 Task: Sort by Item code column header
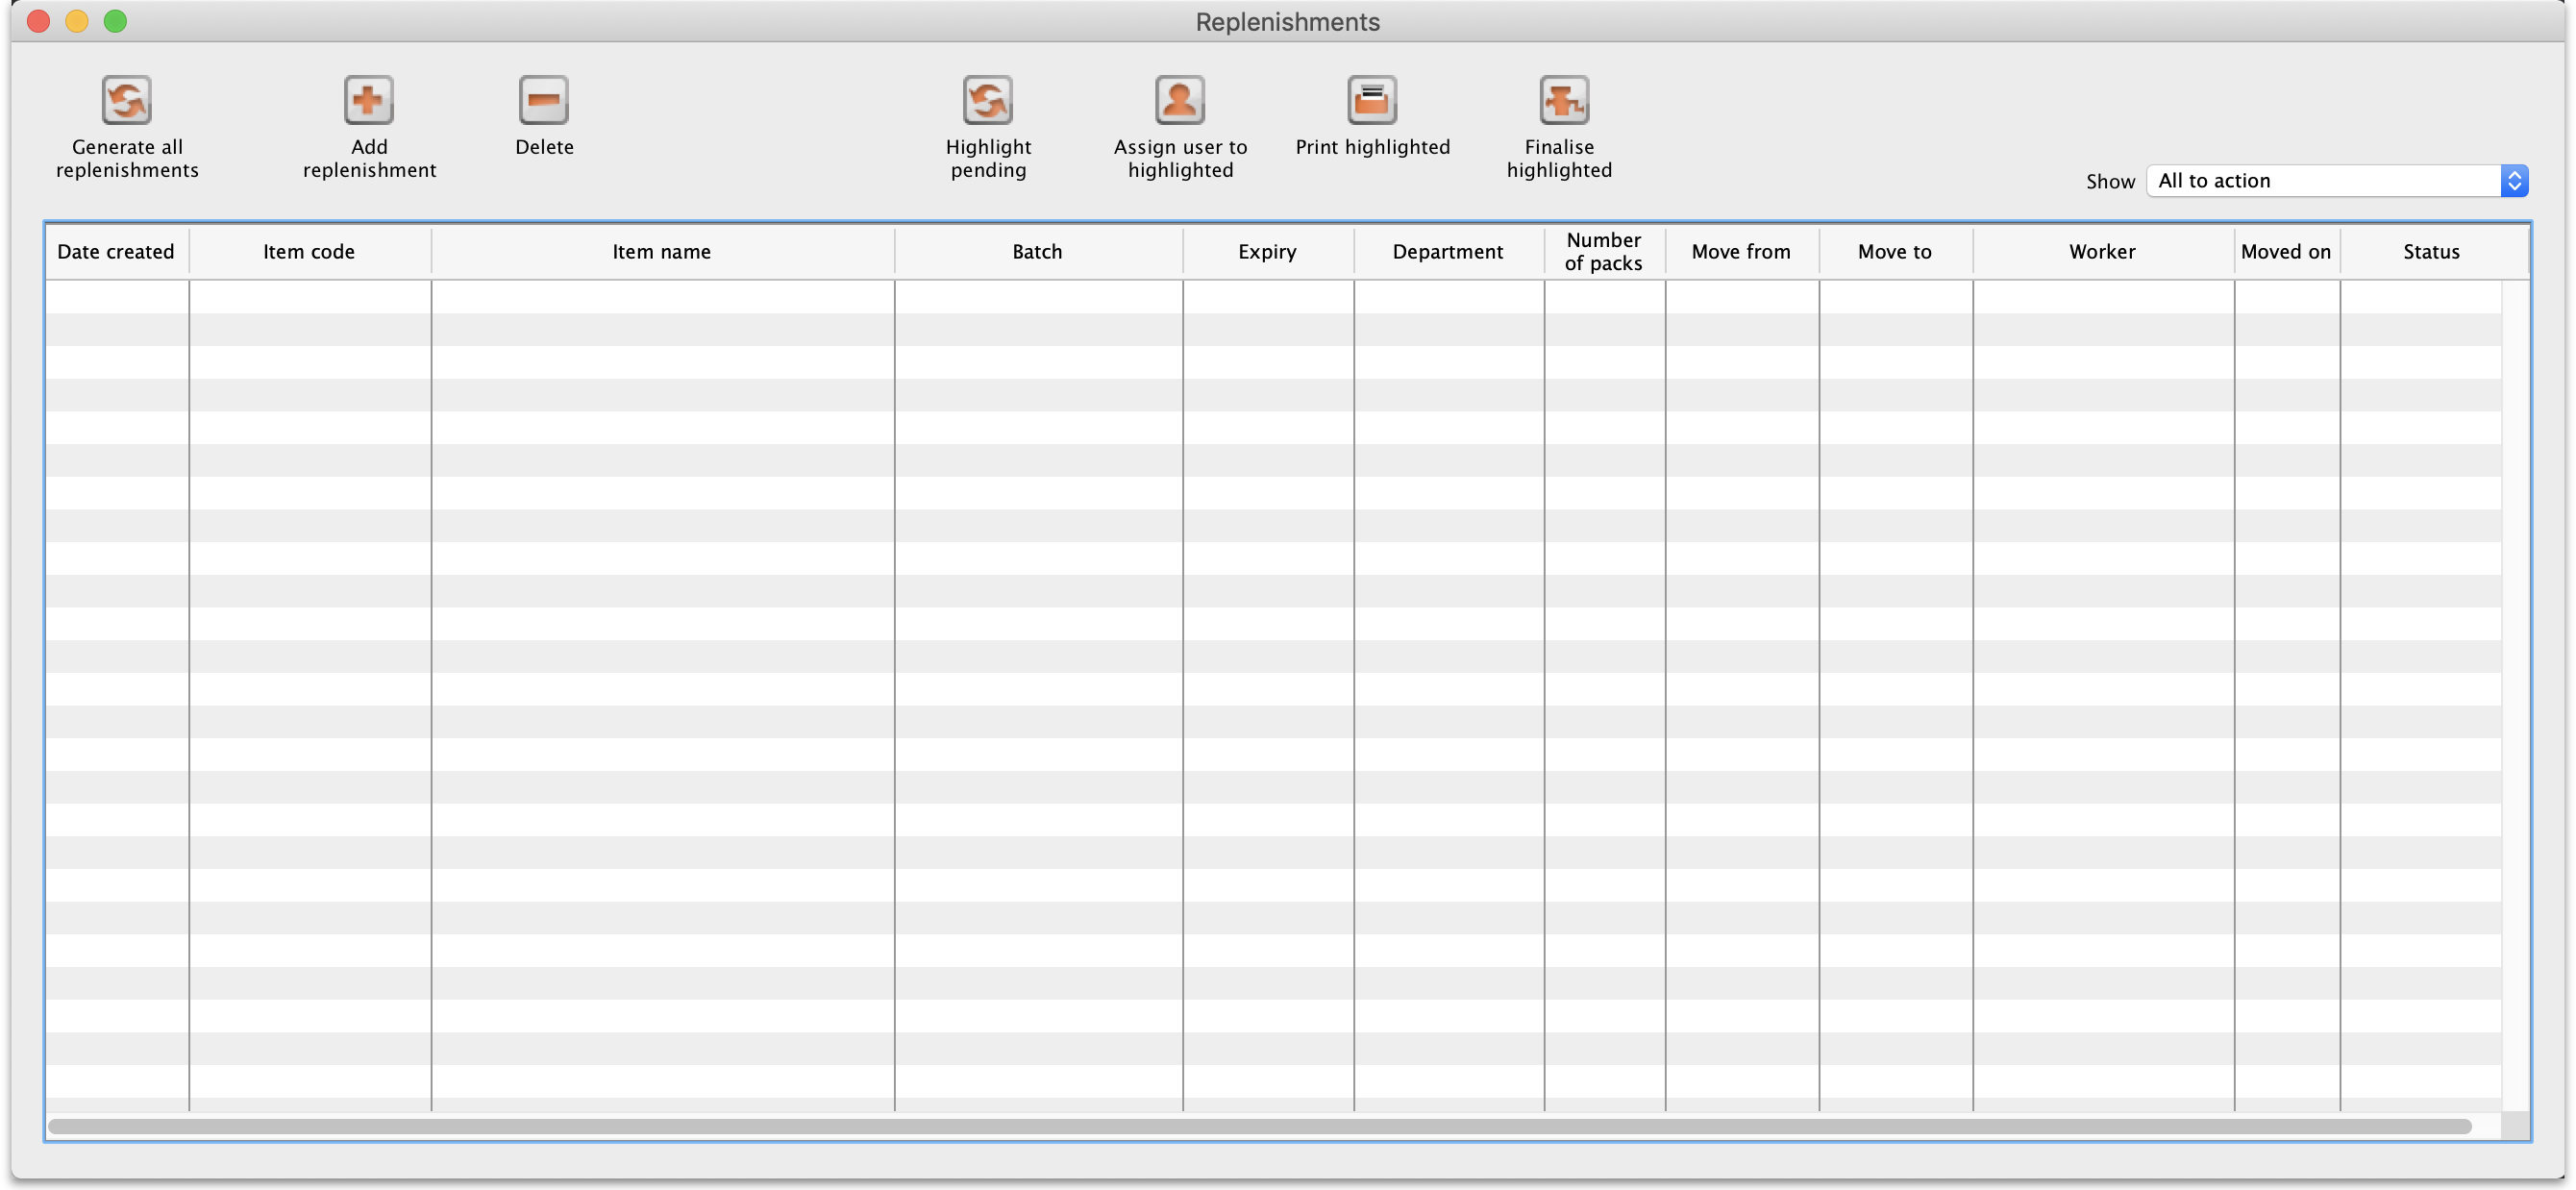[x=309, y=252]
